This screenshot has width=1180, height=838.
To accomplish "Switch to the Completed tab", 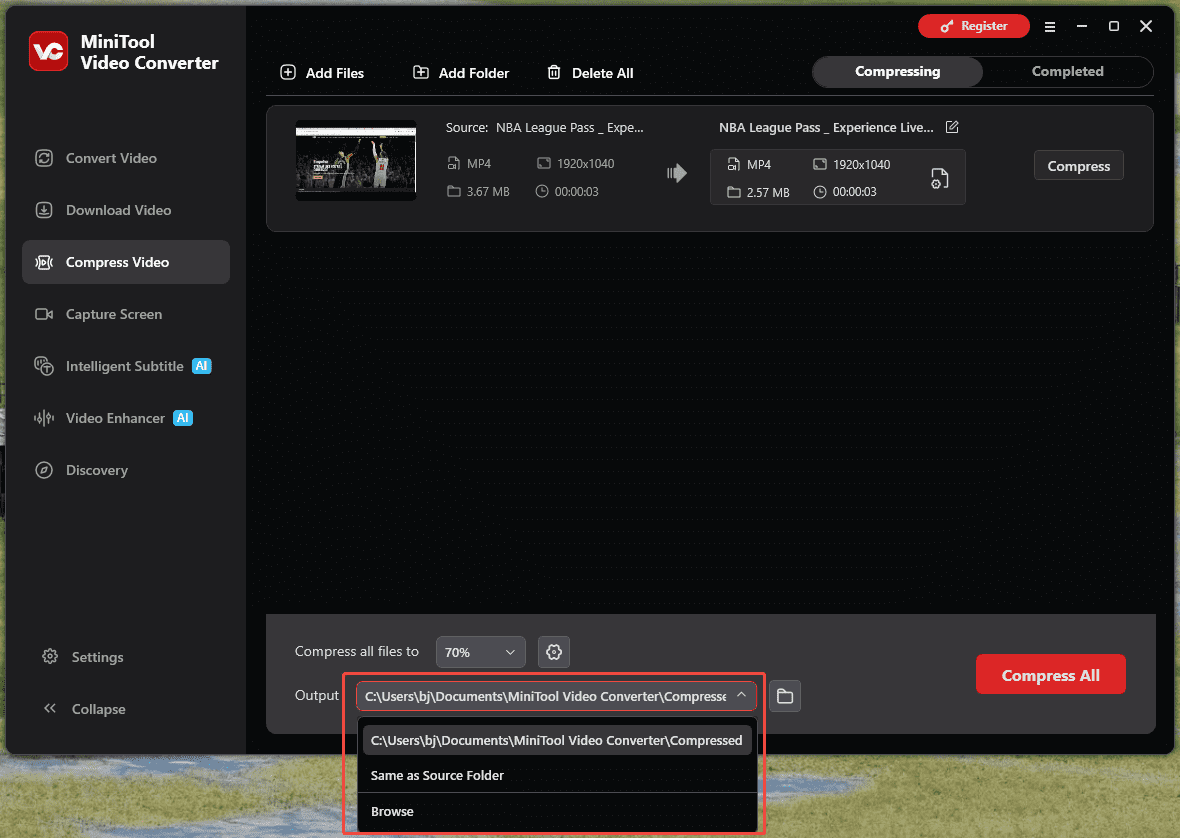I will coord(1067,71).
